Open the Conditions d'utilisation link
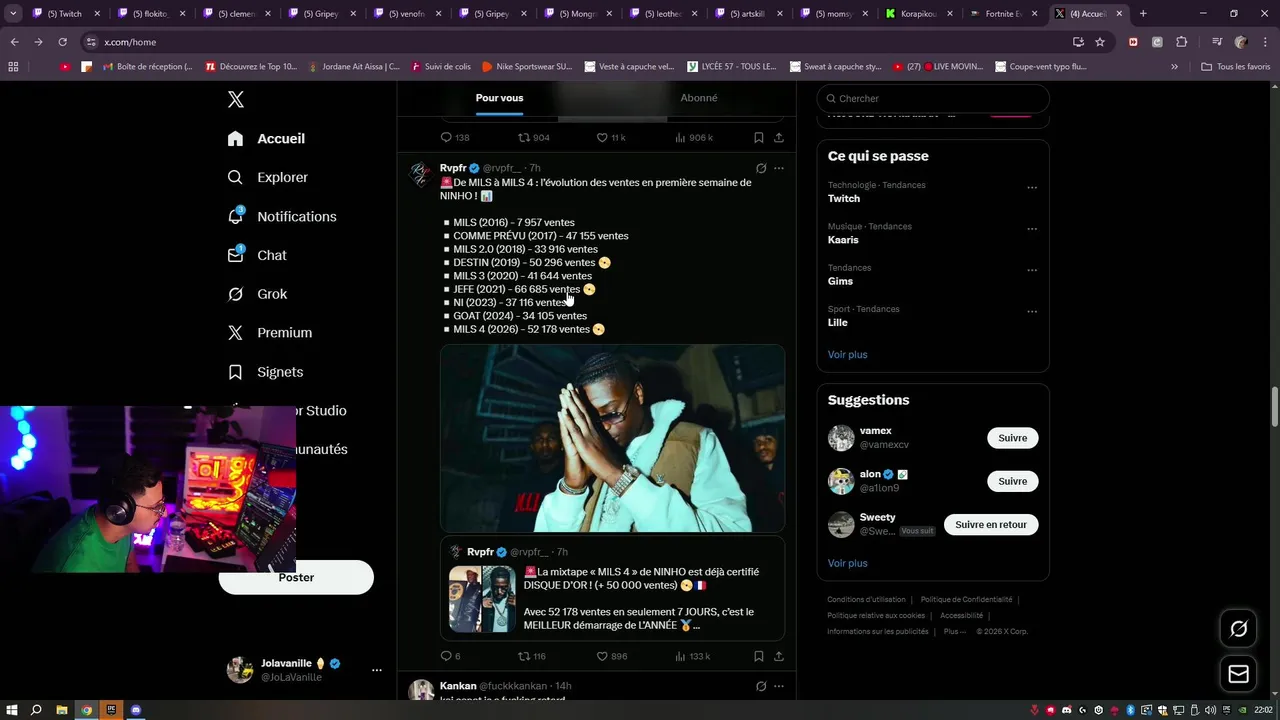Image resolution: width=1280 pixels, height=720 pixels. click(866, 599)
